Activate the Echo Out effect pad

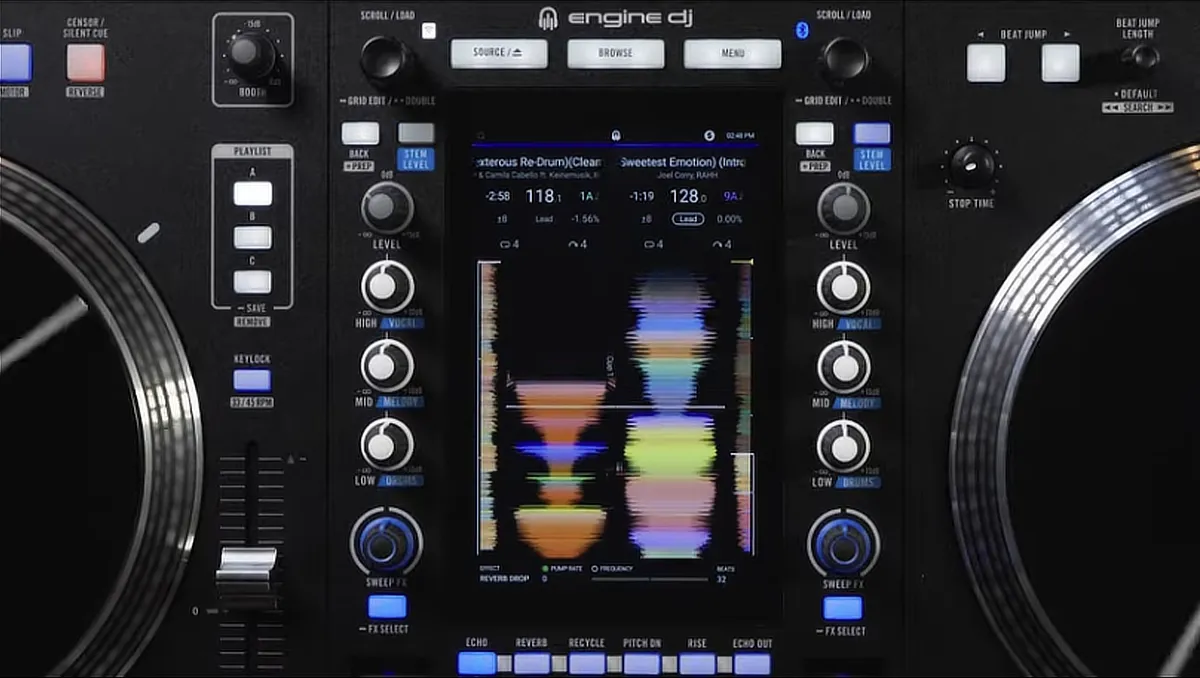pos(752,663)
